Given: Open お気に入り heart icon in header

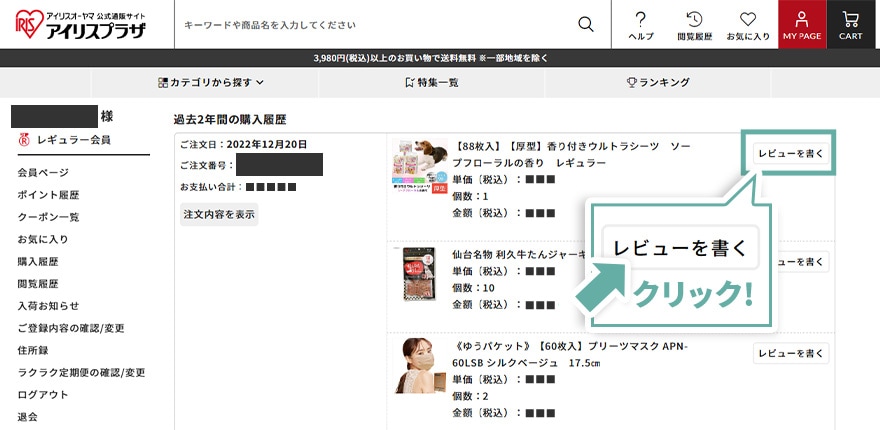Looking at the screenshot, I should point(748,25).
